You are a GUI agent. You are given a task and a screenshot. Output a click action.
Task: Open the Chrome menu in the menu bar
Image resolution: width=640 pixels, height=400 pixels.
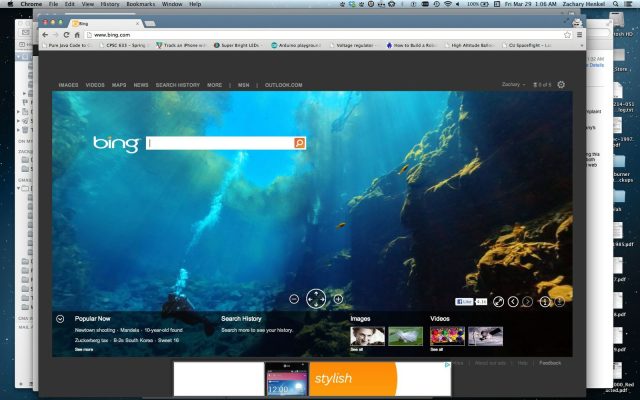pyautogui.click(x=31, y=4)
